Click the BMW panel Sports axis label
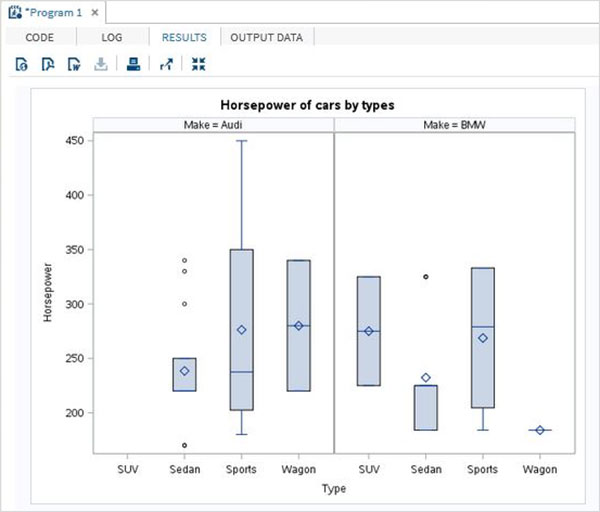The height and width of the screenshot is (512, 600). click(x=483, y=470)
